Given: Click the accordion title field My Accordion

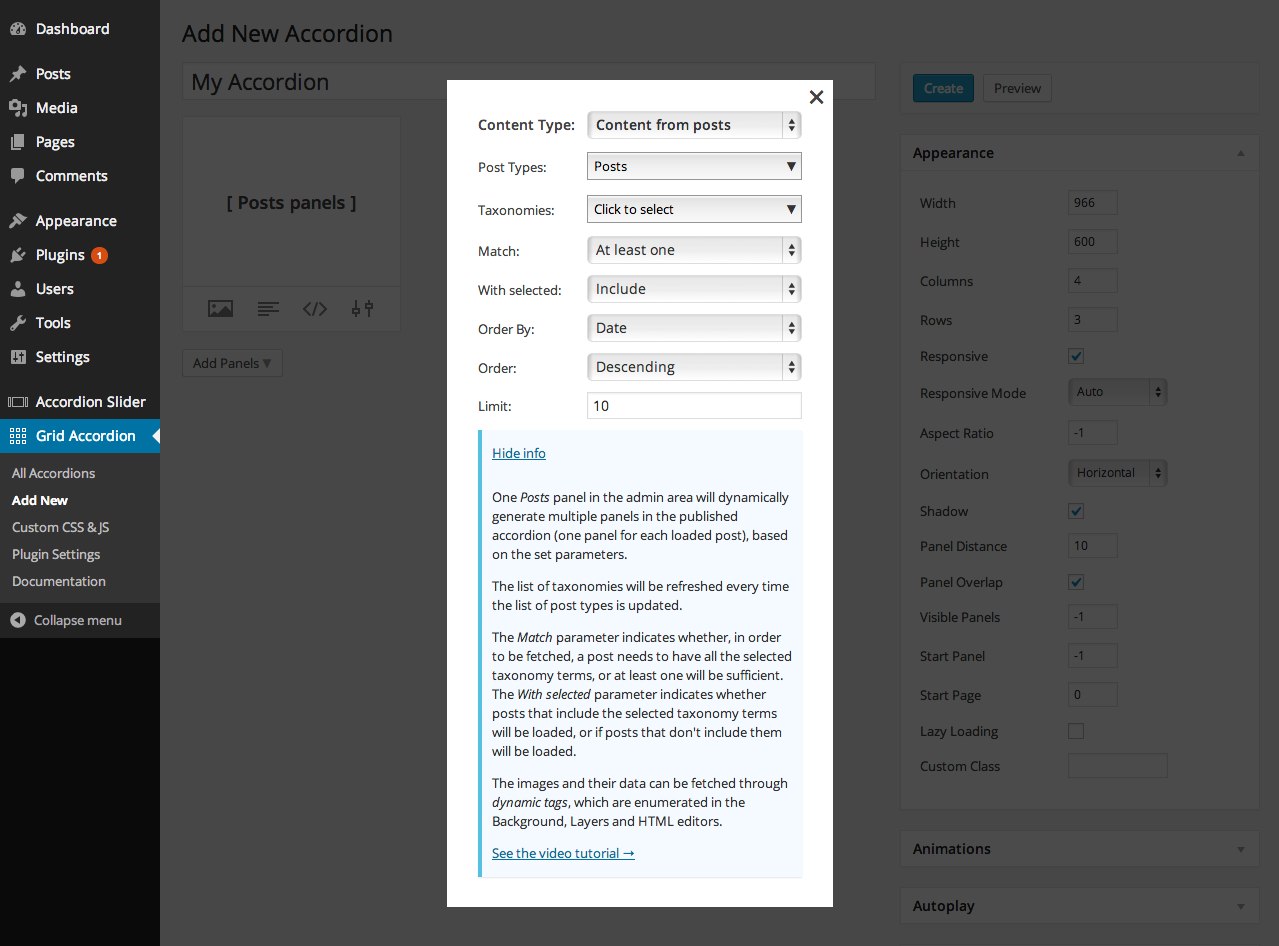Looking at the screenshot, I should pyautogui.click(x=529, y=82).
